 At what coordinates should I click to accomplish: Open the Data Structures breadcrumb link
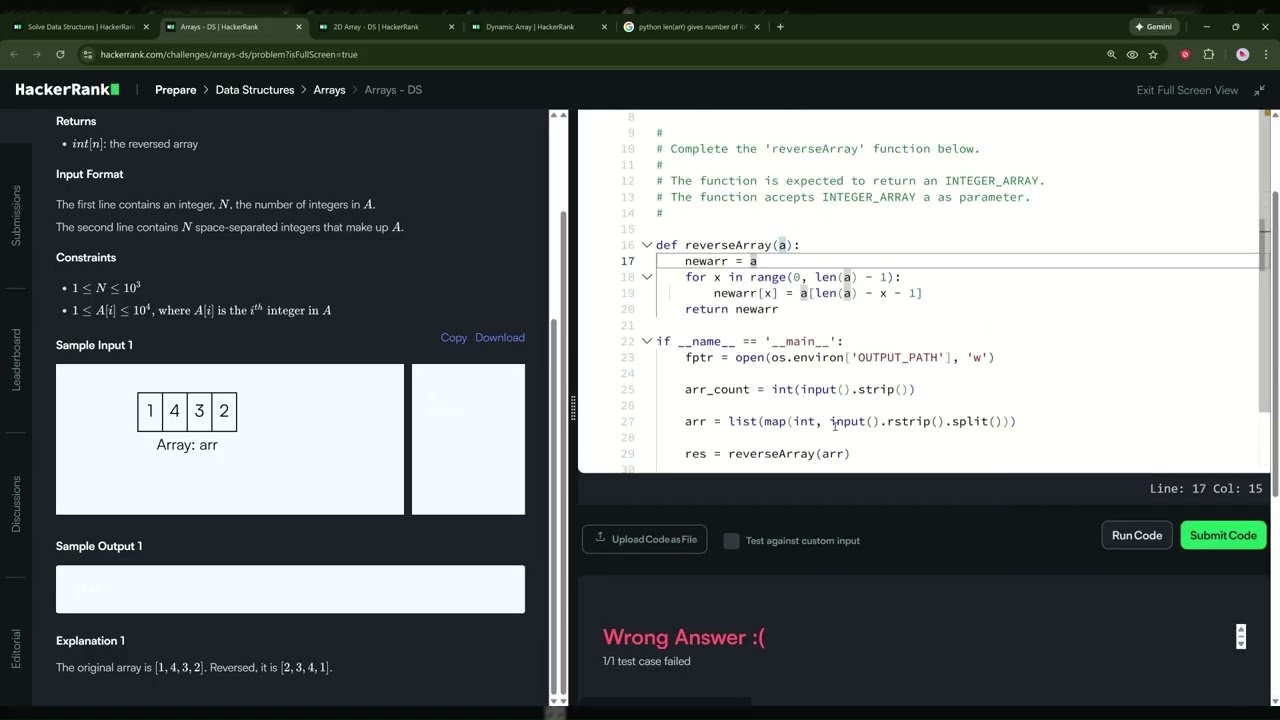(x=255, y=90)
